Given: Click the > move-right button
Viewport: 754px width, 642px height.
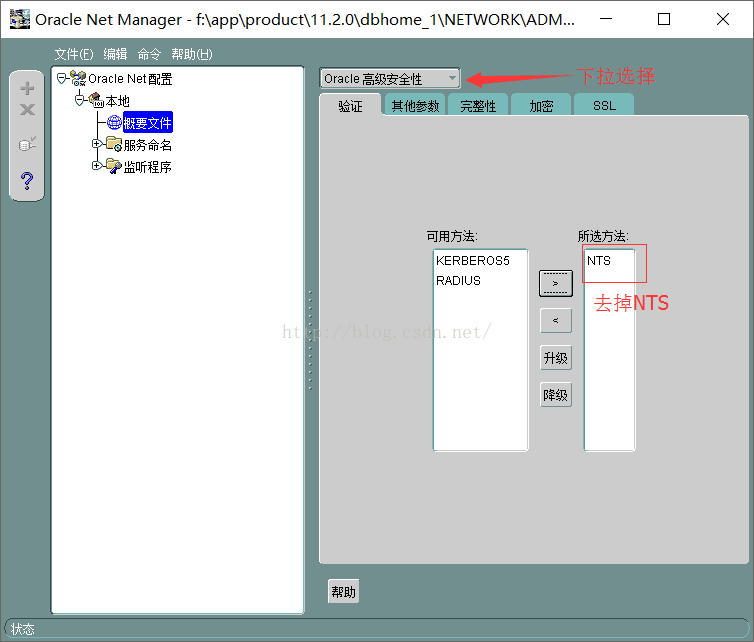Looking at the screenshot, I should click(x=556, y=283).
